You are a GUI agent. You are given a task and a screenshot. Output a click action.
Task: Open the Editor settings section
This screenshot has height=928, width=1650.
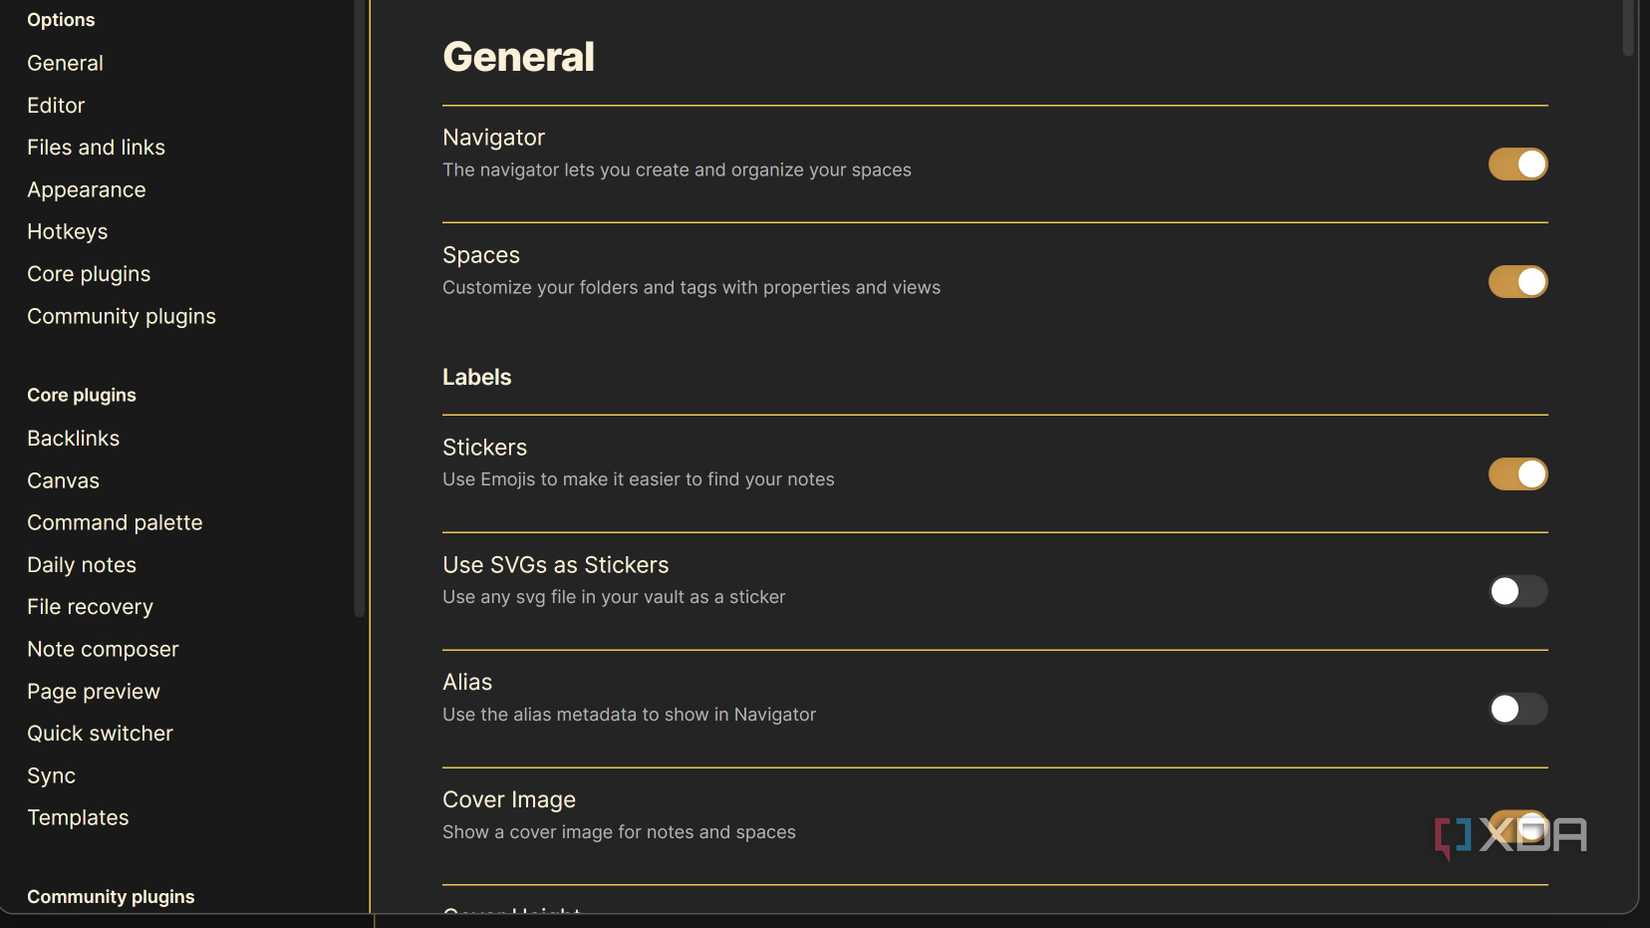(56, 104)
